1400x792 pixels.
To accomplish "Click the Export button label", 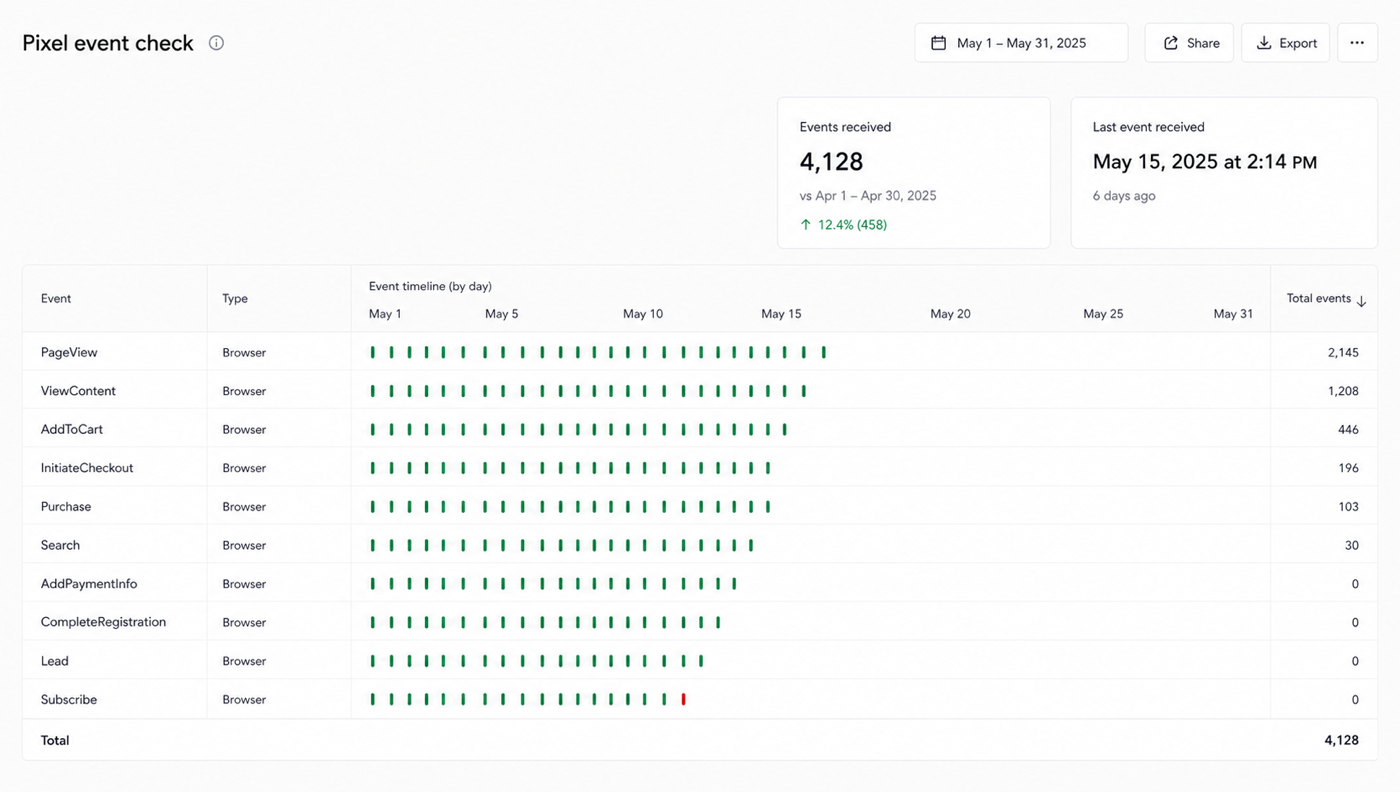I will click(x=1298, y=43).
